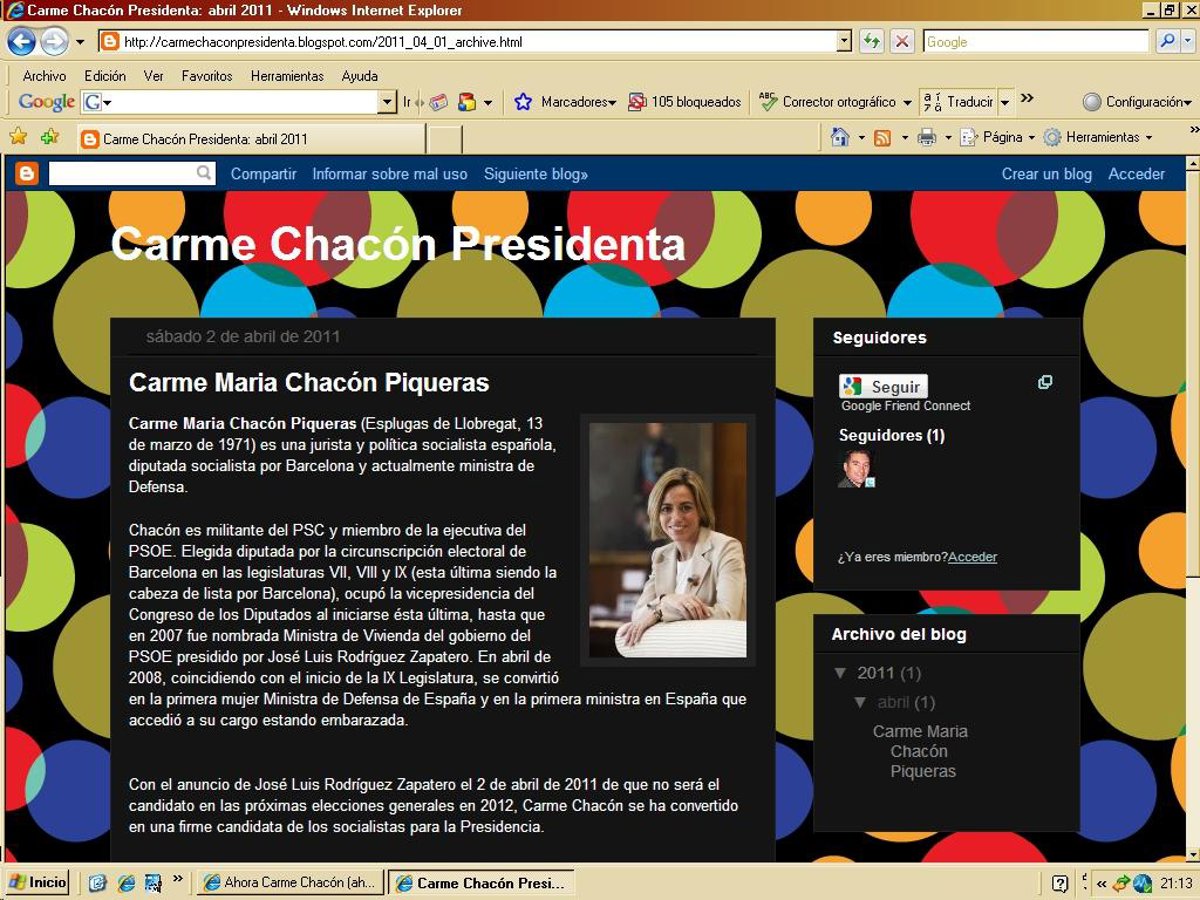
Task: Click the RSS feeds icon
Action: coord(882,137)
